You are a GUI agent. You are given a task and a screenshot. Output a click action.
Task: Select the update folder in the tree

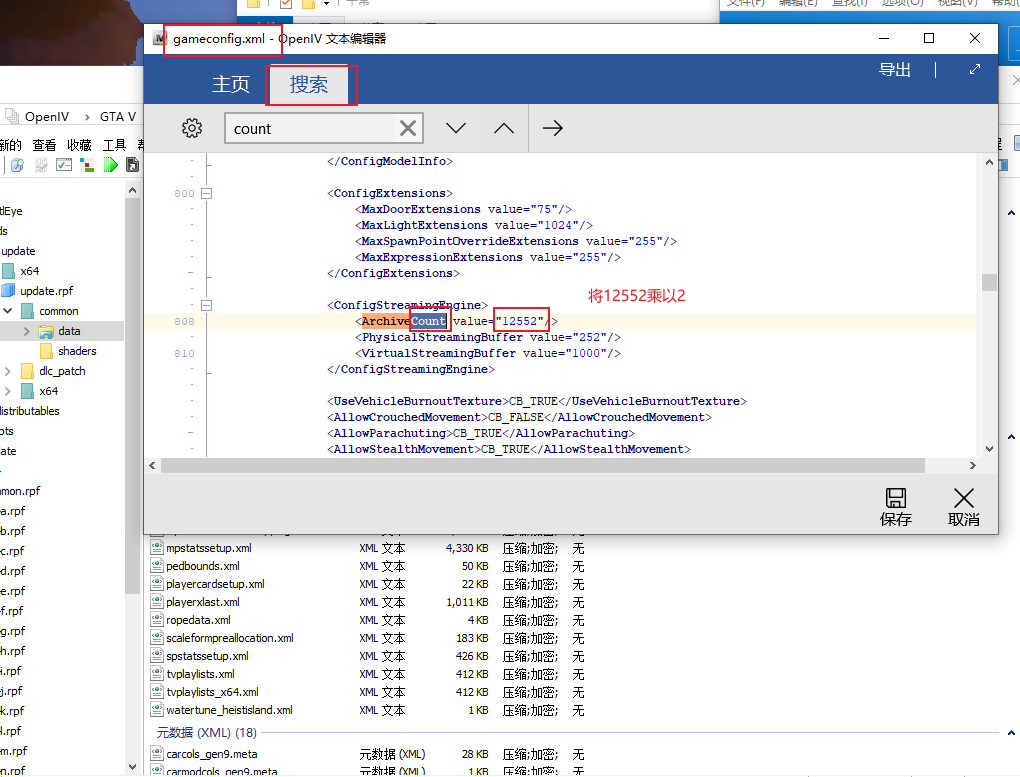click(18, 251)
